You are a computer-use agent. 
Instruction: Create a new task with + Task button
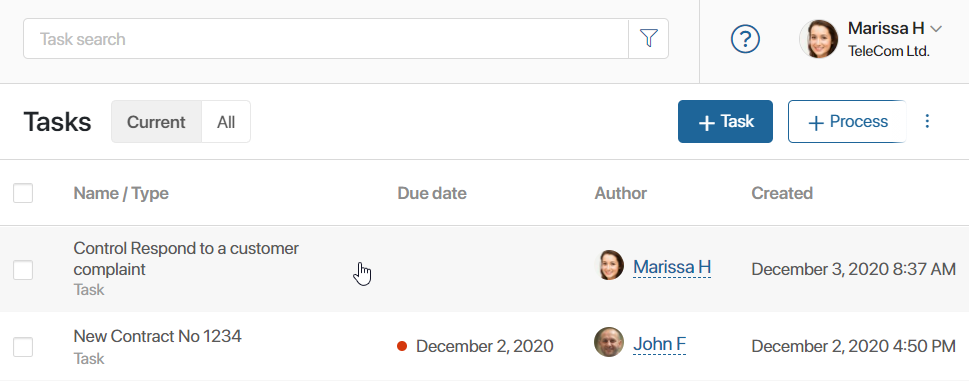726,122
